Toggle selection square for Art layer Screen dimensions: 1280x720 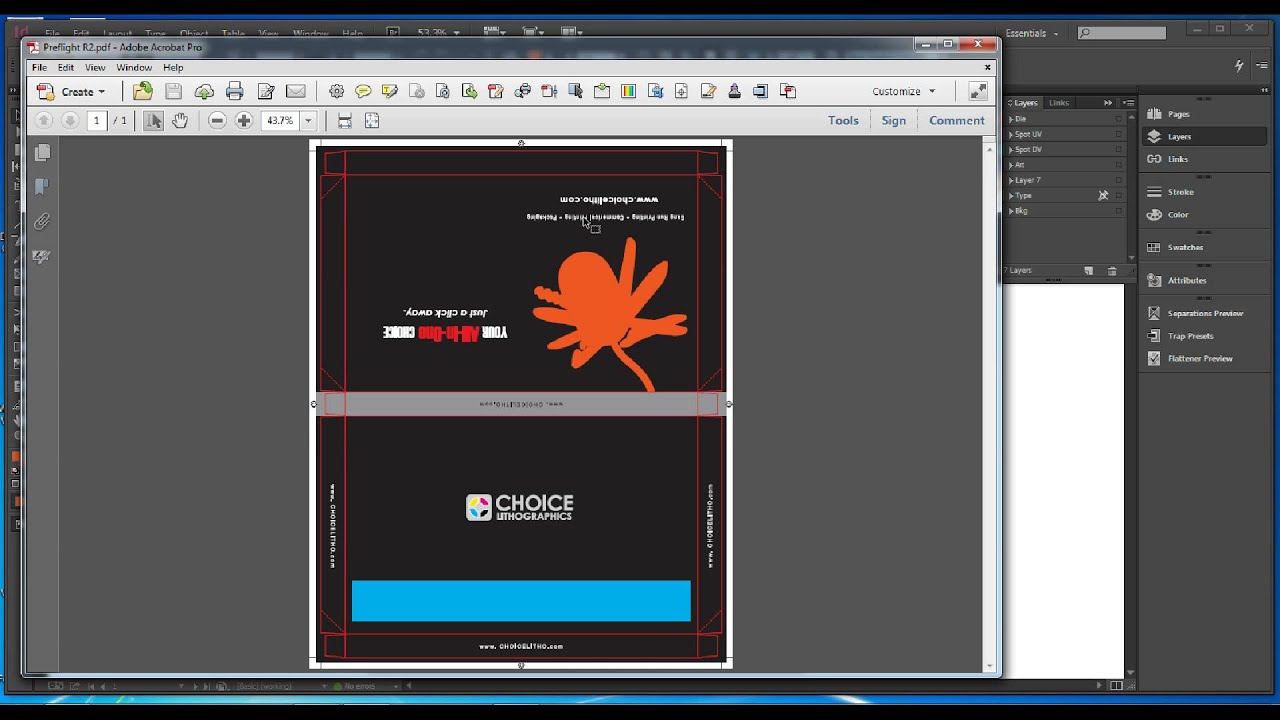(1119, 165)
